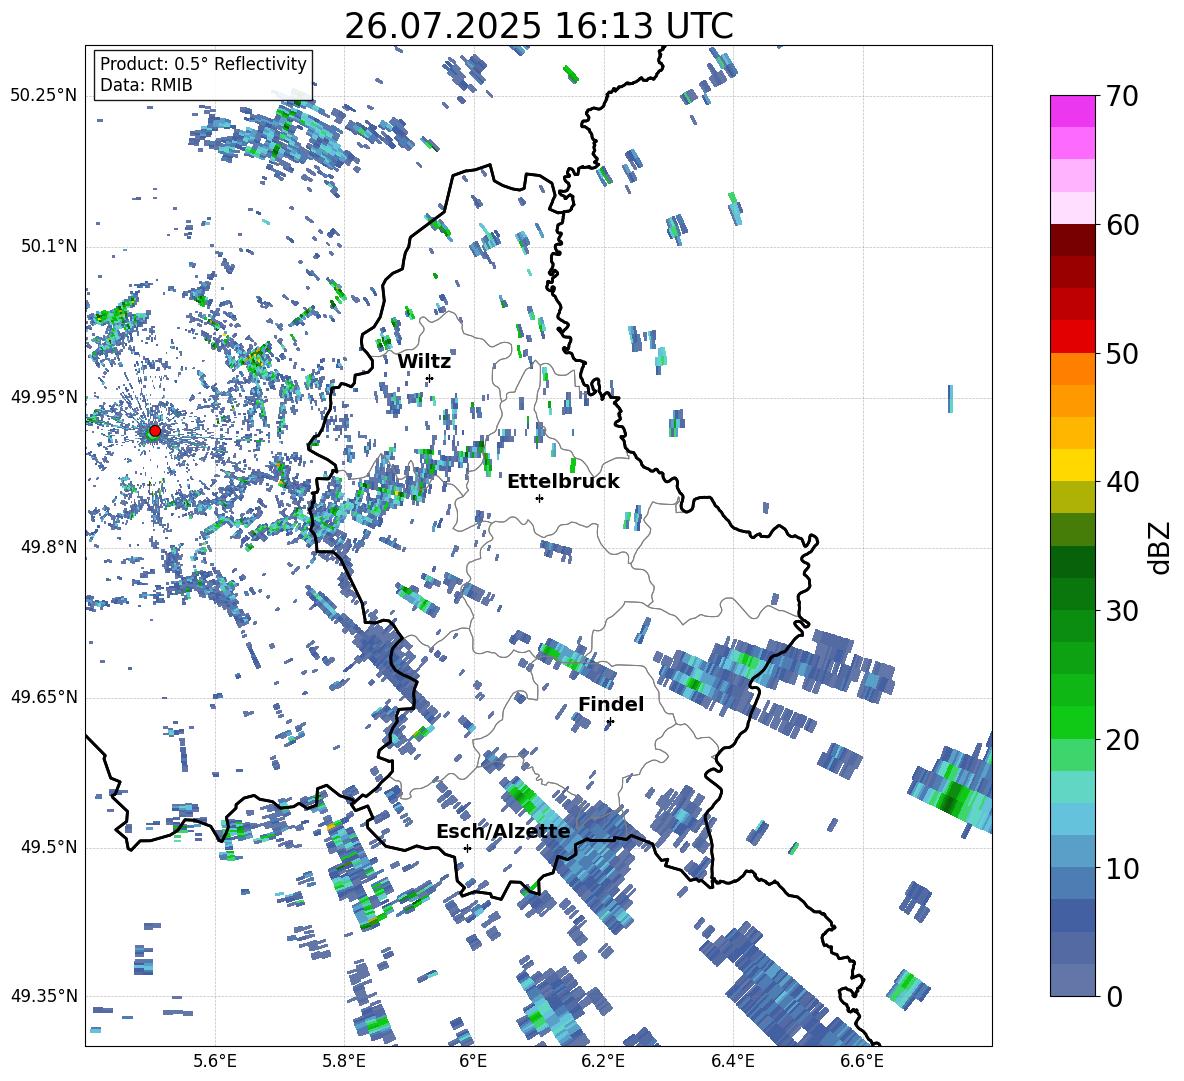Click the 50.25°N latitude label

(44, 96)
